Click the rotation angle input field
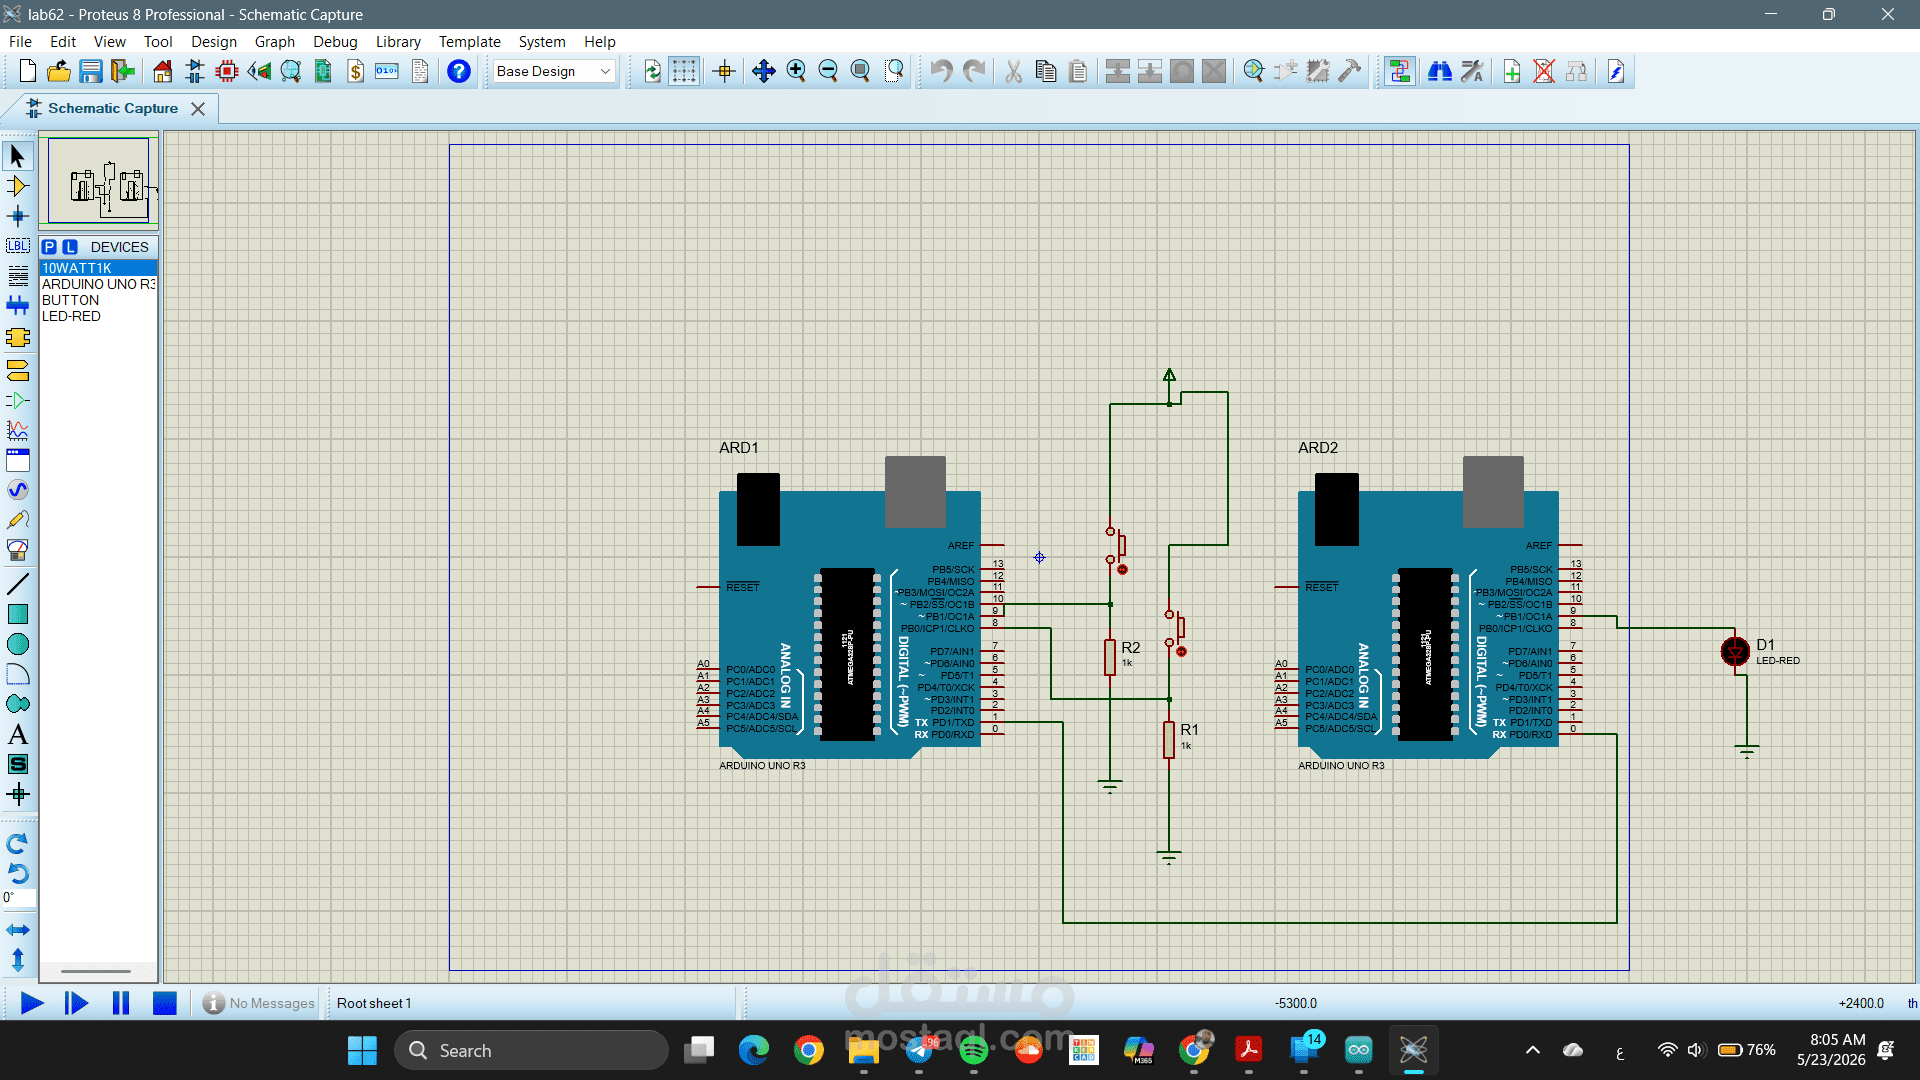 tap(19, 898)
